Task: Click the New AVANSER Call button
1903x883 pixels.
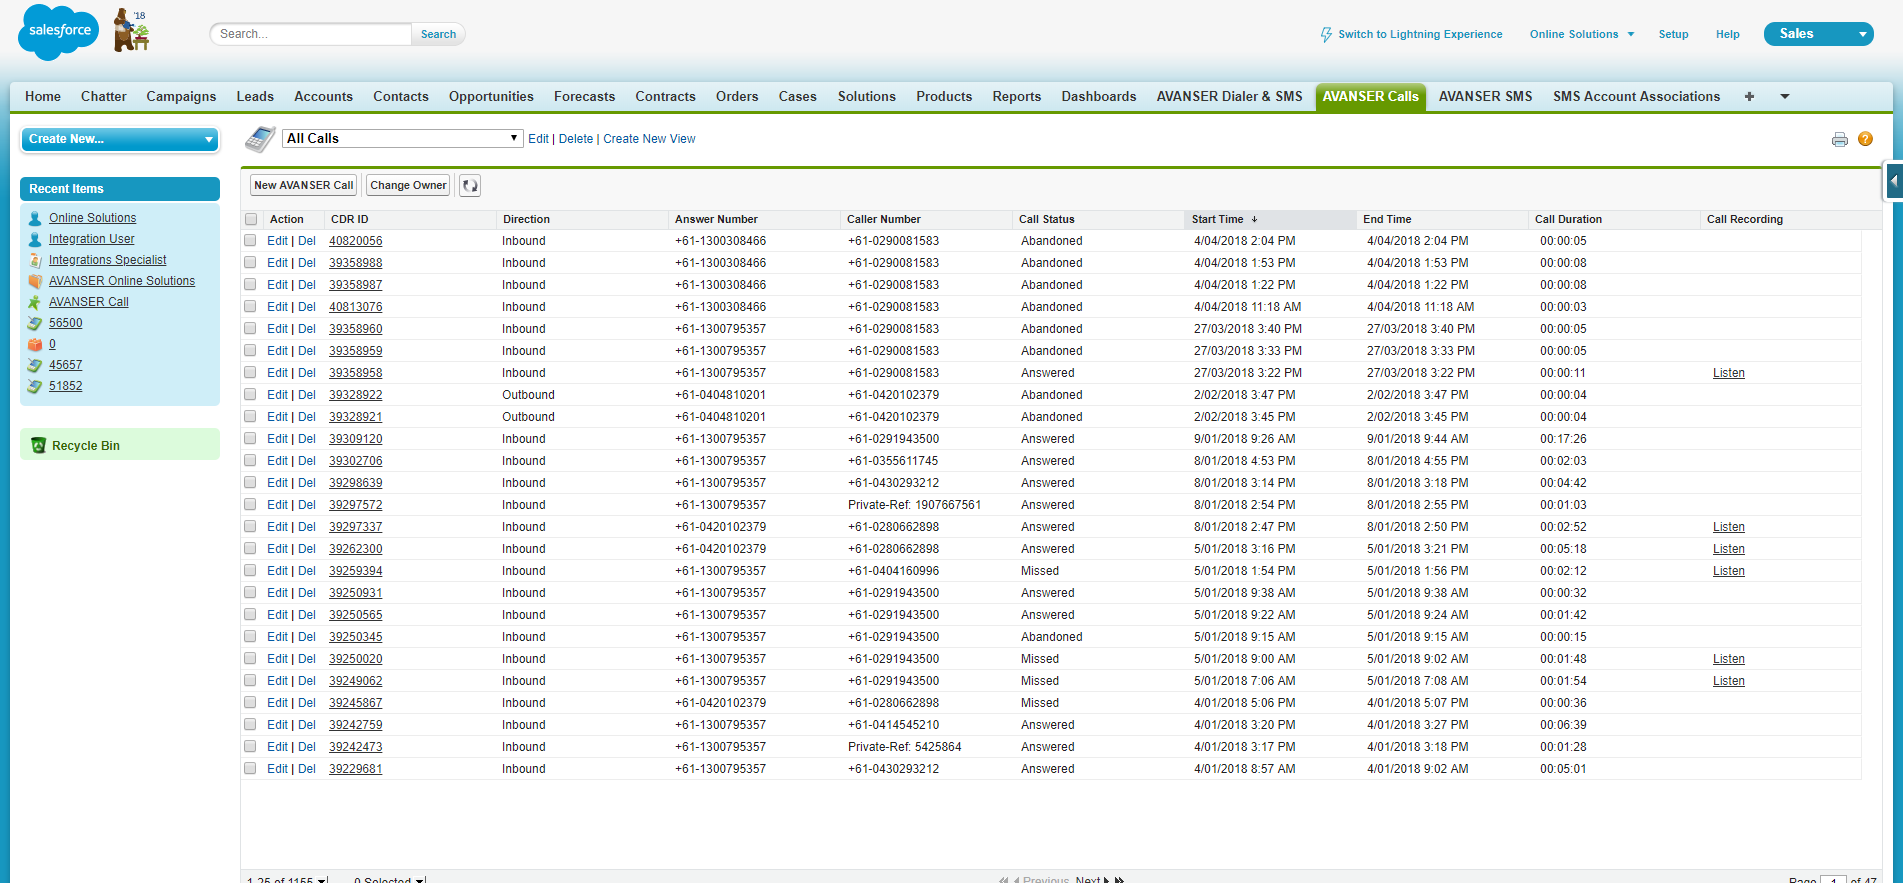Action: tap(304, 185)
